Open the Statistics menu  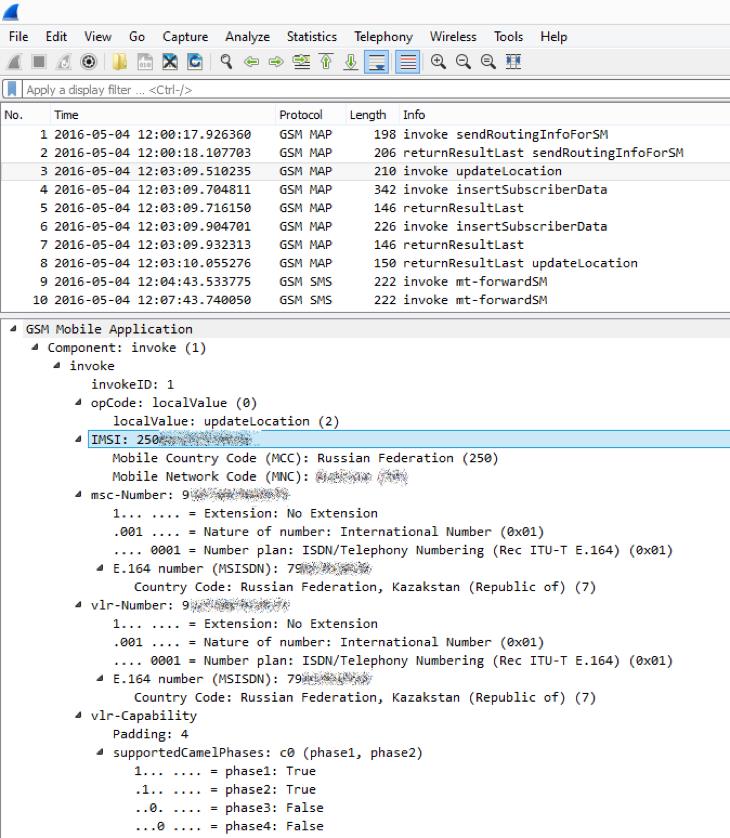(311, 37)
